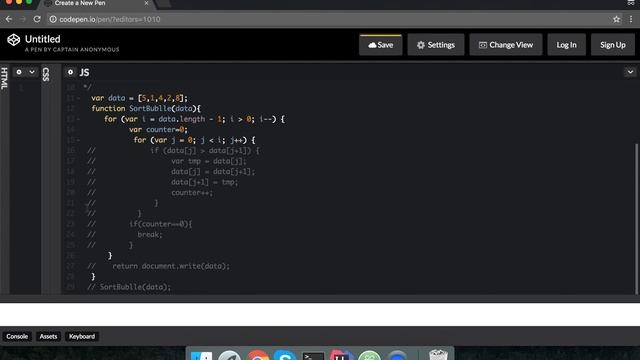This screenshot has width=640, height=360.
Task: Save the pen
Action: click(x=380, y=45)
